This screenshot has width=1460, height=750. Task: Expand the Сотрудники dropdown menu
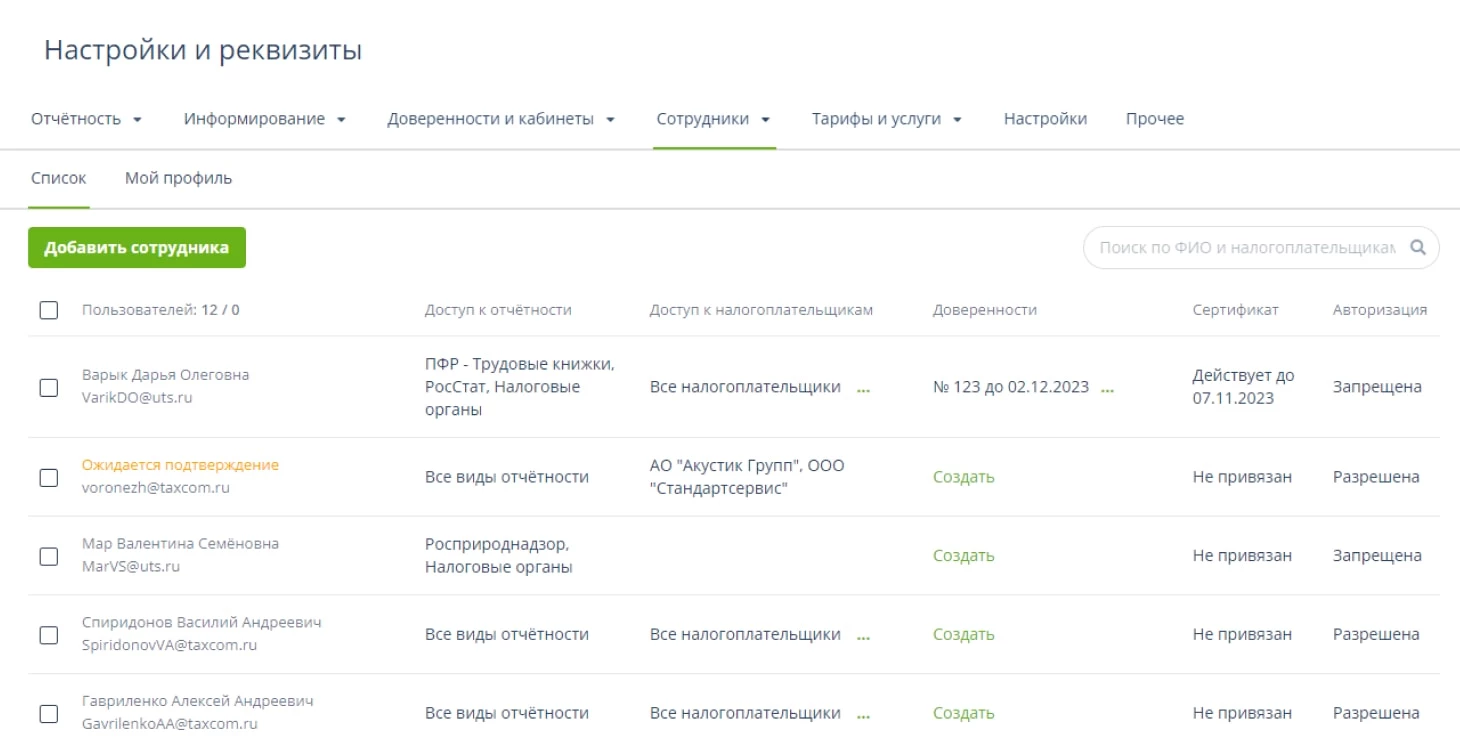pos(713,119)
